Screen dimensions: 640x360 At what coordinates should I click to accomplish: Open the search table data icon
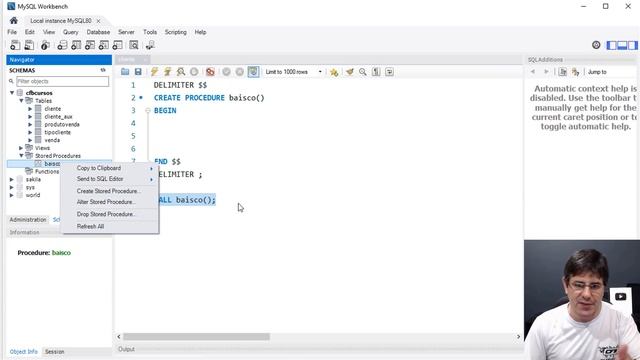(x=133, y=45)
